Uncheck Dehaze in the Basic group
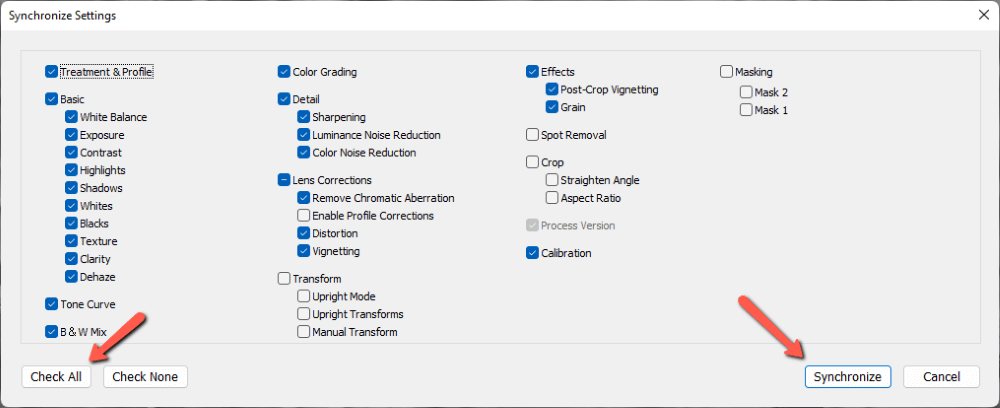The width and height of the screenshot is (1000, 408). (x=71, y=277)
